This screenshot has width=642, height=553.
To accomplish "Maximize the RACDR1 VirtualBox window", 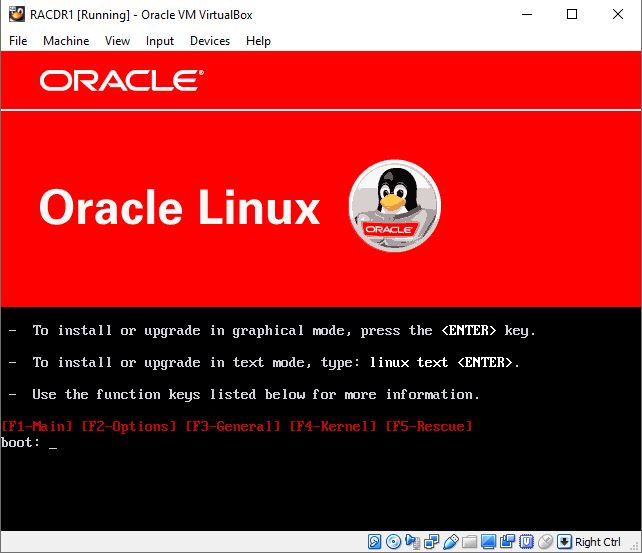I will pos(572,14).
